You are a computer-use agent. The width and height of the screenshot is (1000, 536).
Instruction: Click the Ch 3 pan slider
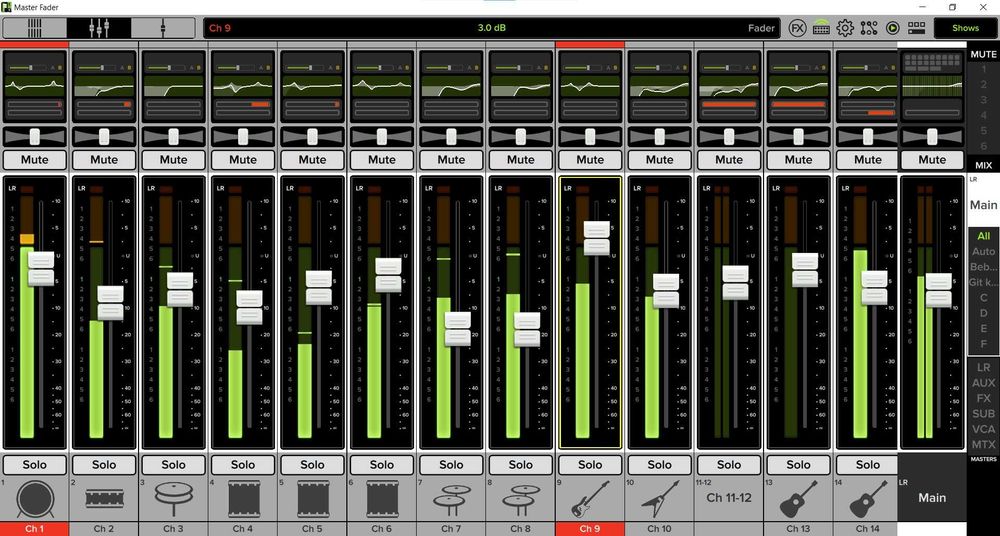pyautogui.click(x=173, y=136)
